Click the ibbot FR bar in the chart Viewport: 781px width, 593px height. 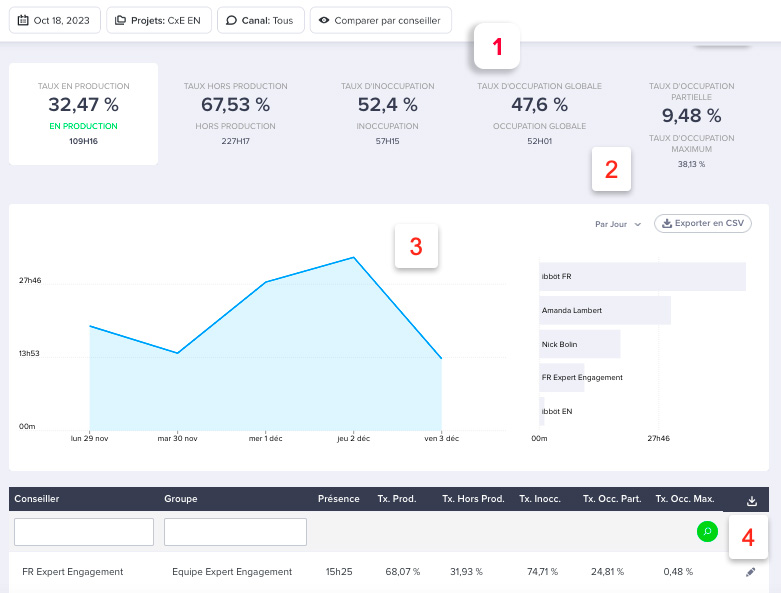(x=642, y=276)
